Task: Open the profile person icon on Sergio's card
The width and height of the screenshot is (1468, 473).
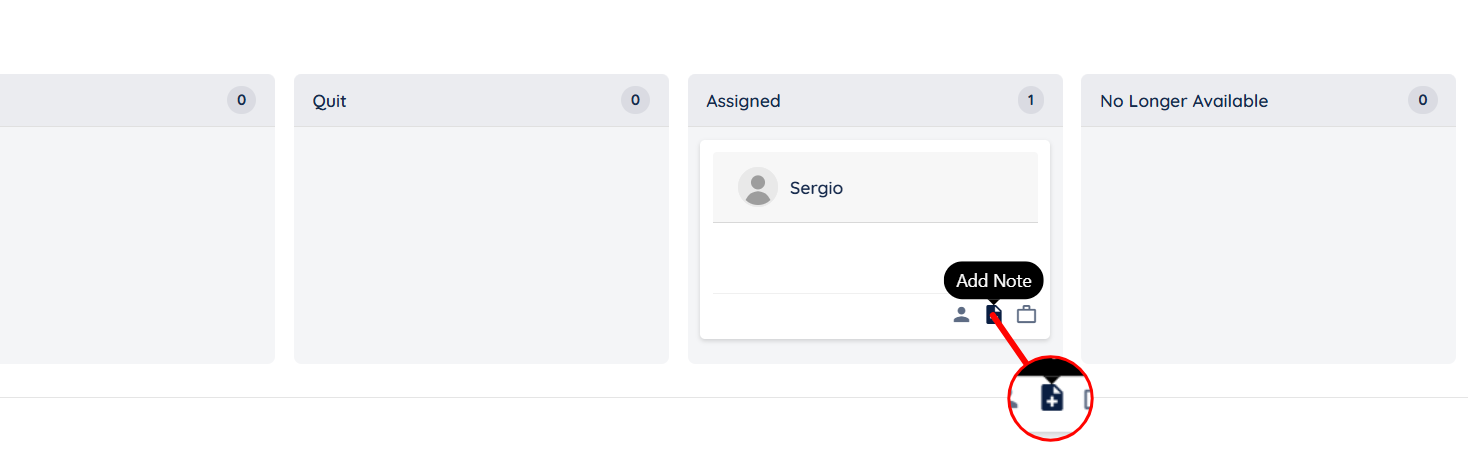Action: (x=961, y=315)
